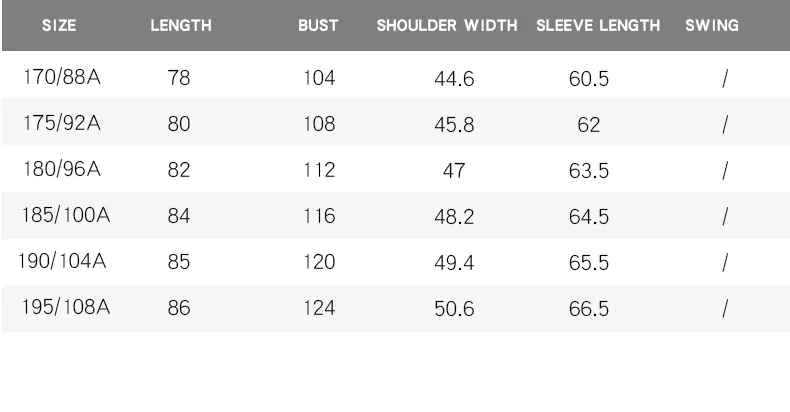Click sleeve length value 63.5

[x=588, y=171]
